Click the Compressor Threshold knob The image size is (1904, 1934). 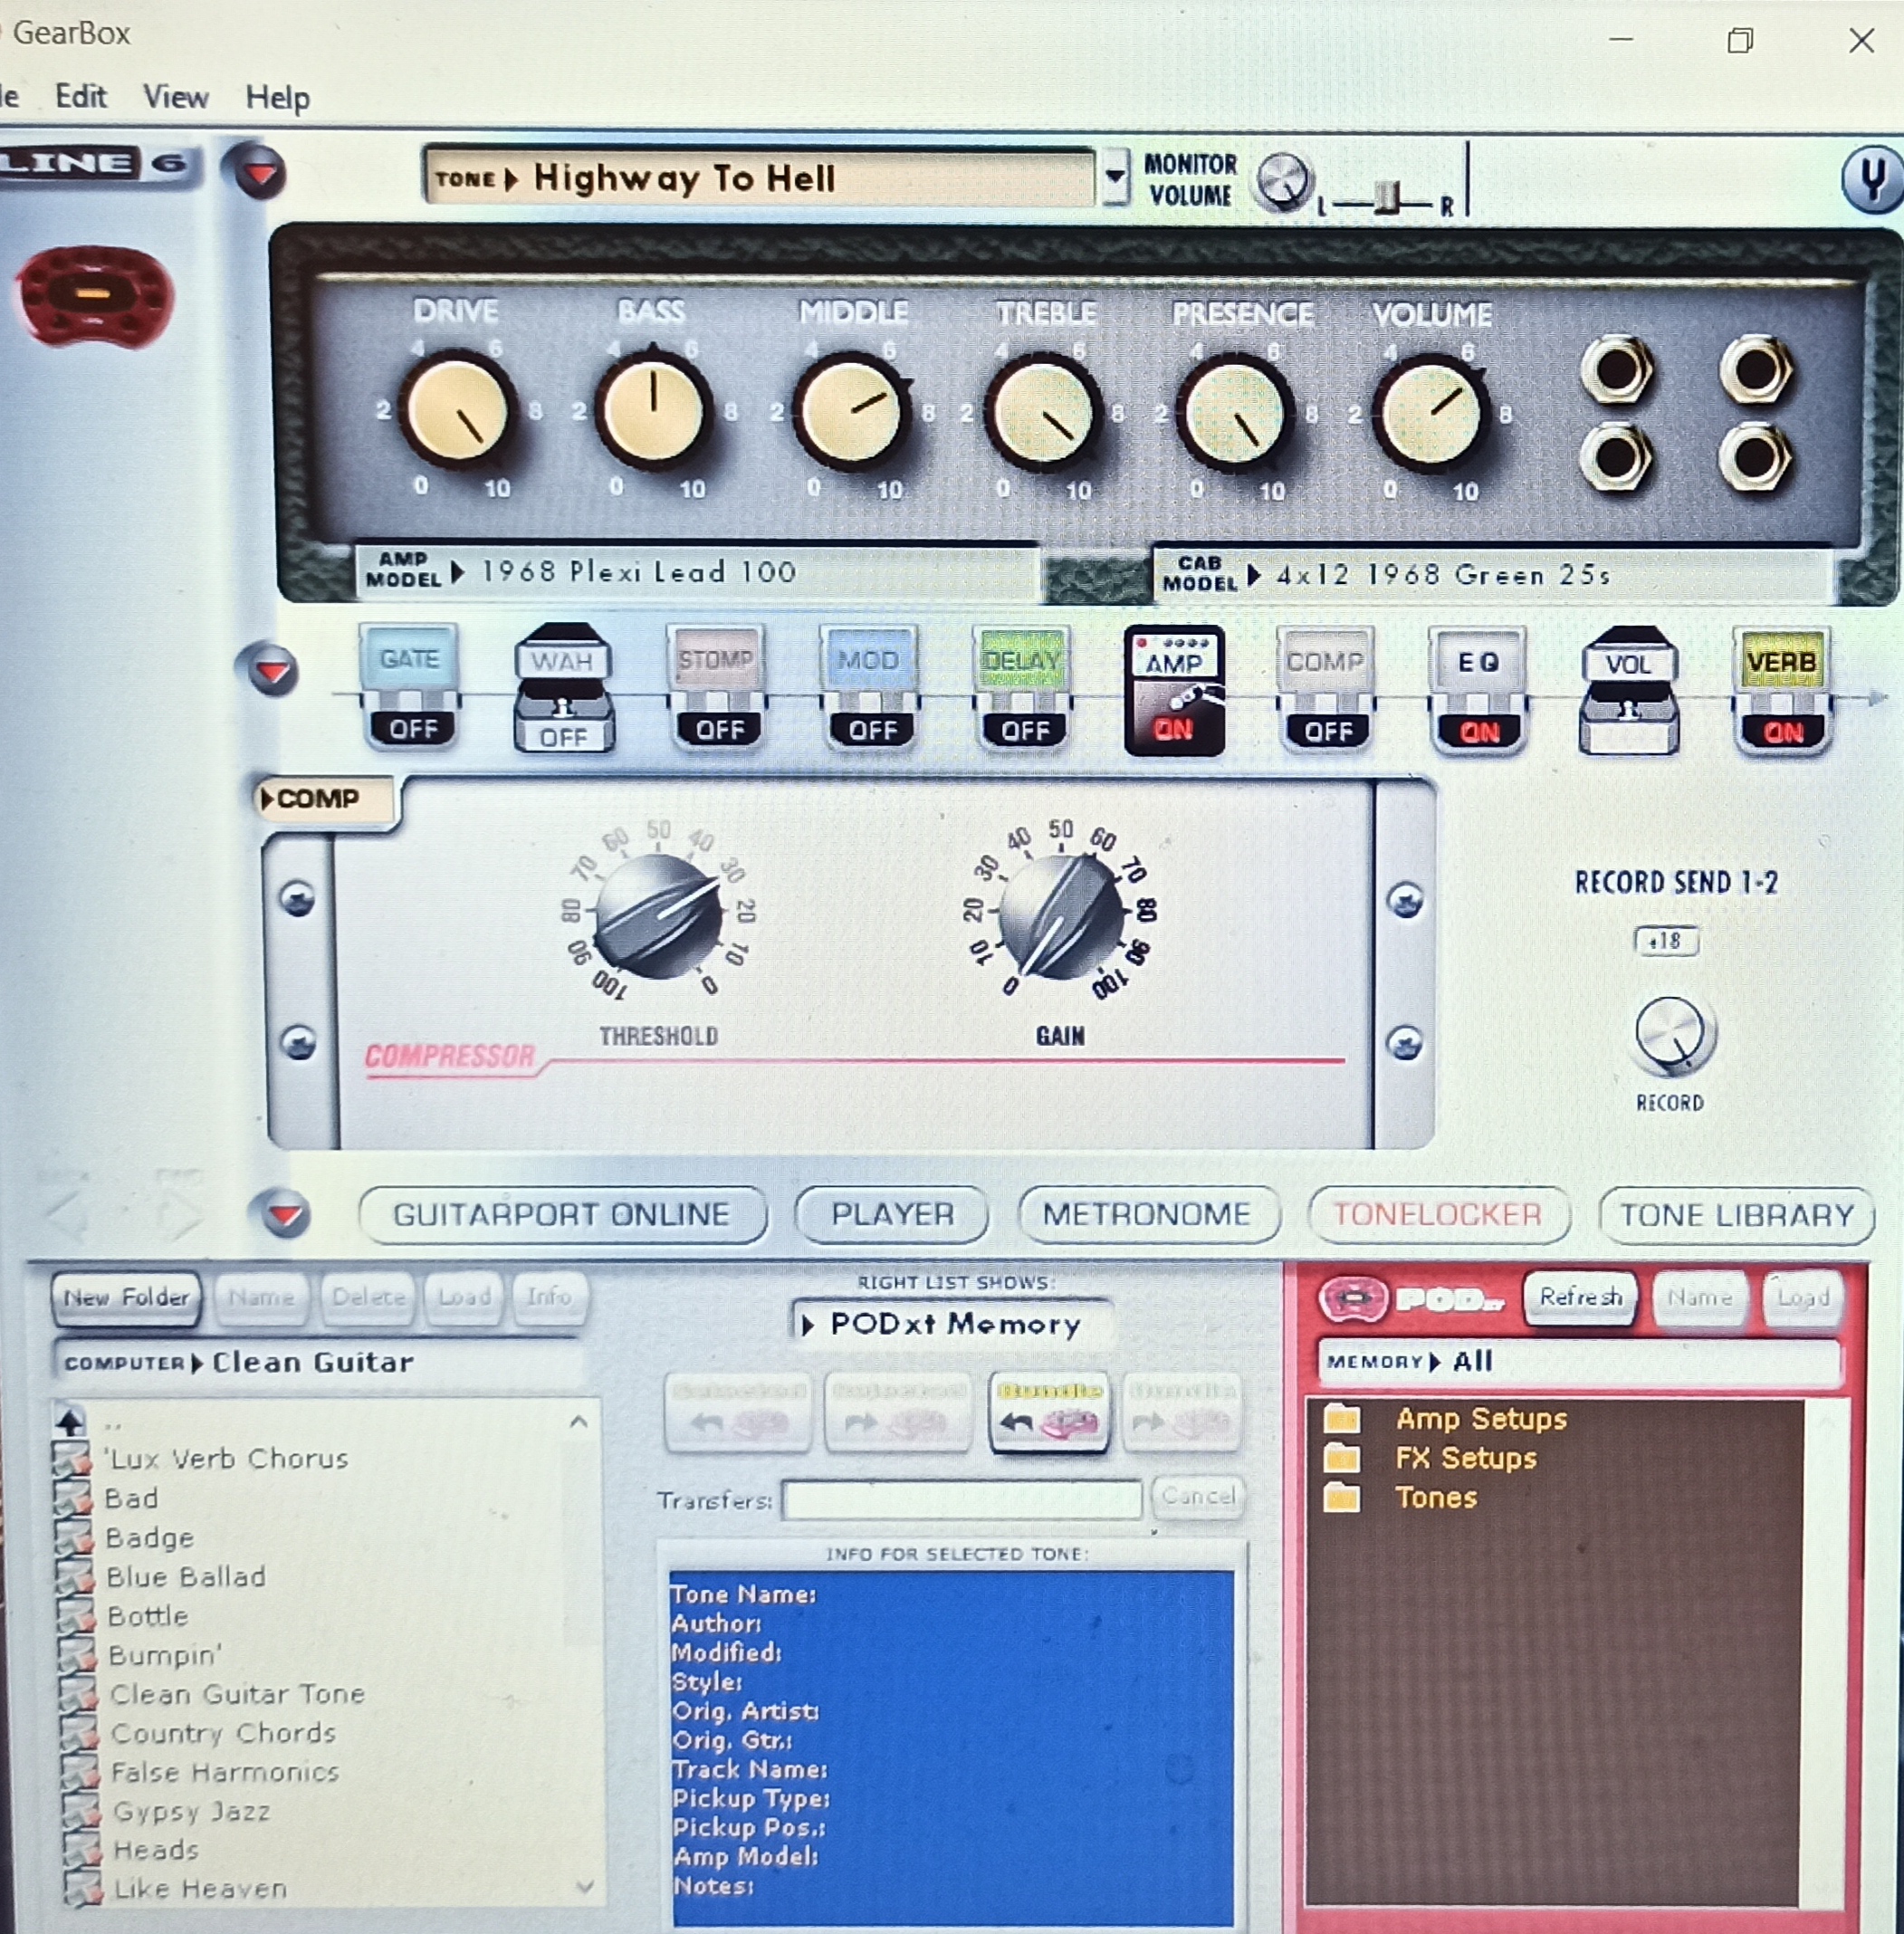coord(658,916)
